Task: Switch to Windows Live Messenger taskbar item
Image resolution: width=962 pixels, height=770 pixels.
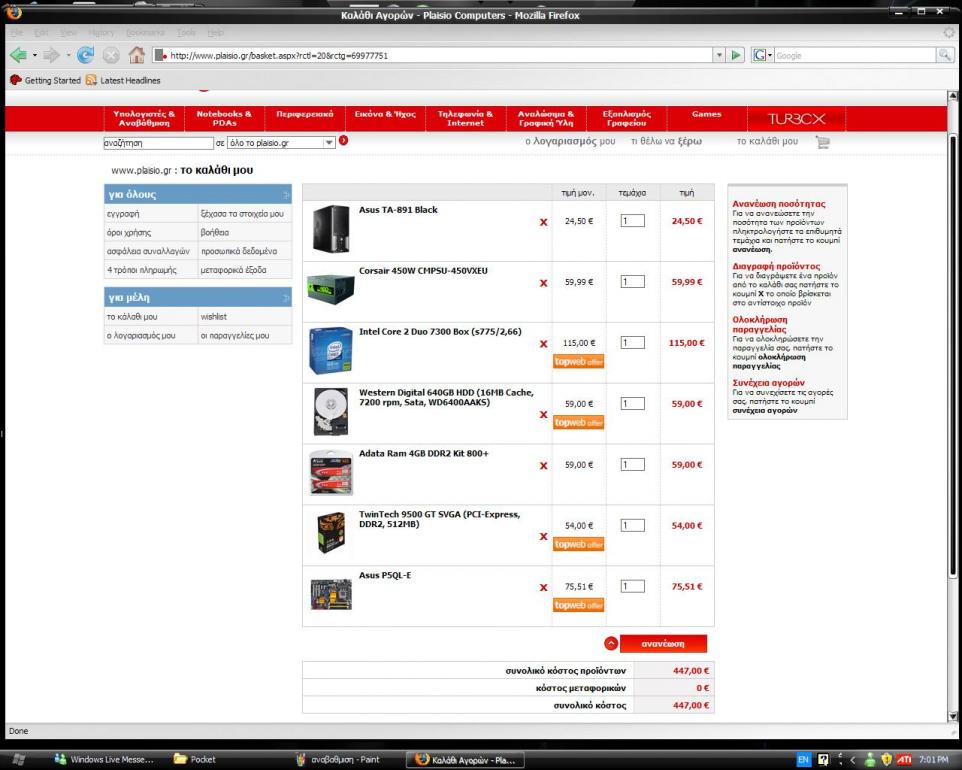Action: [104, 760]
